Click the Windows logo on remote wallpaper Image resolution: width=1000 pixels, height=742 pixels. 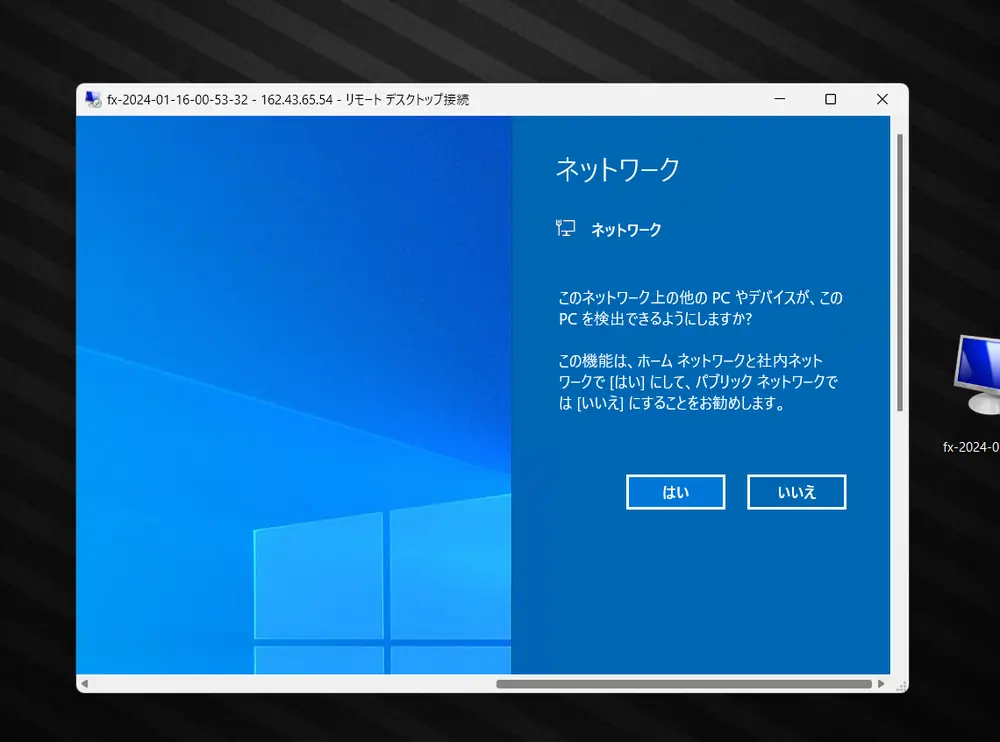click(x=380, y=590)
